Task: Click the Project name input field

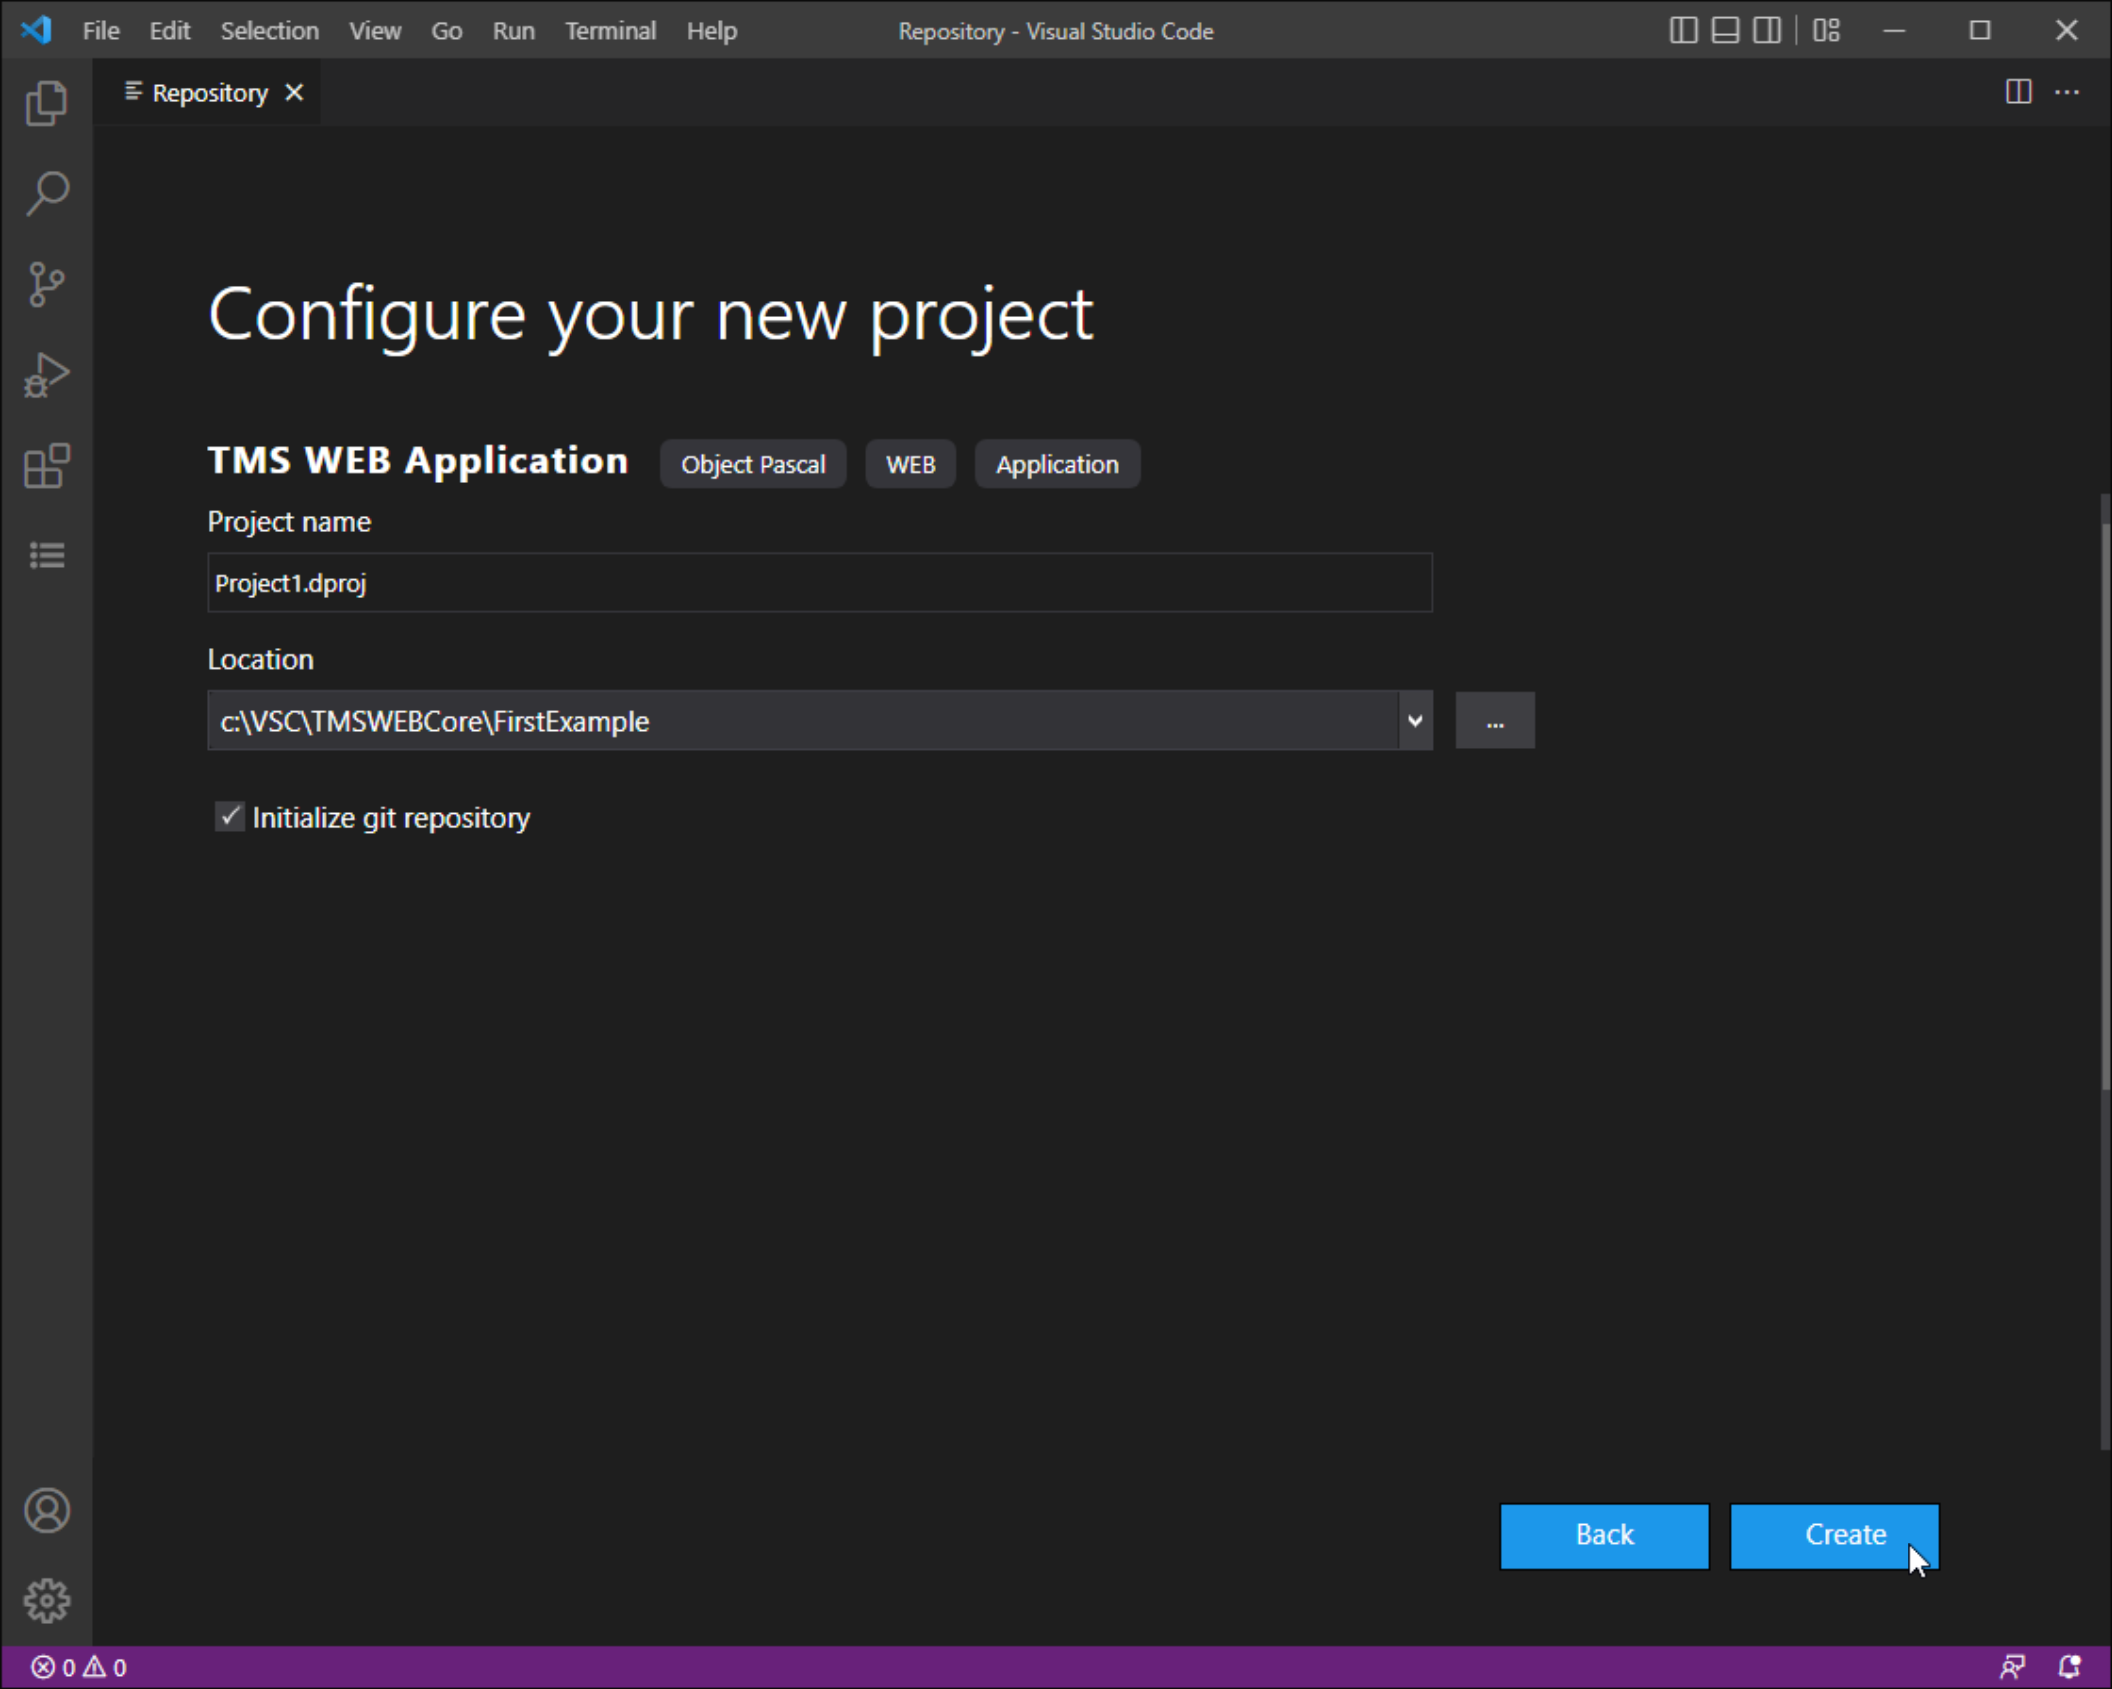Action: tap(819, 583)
